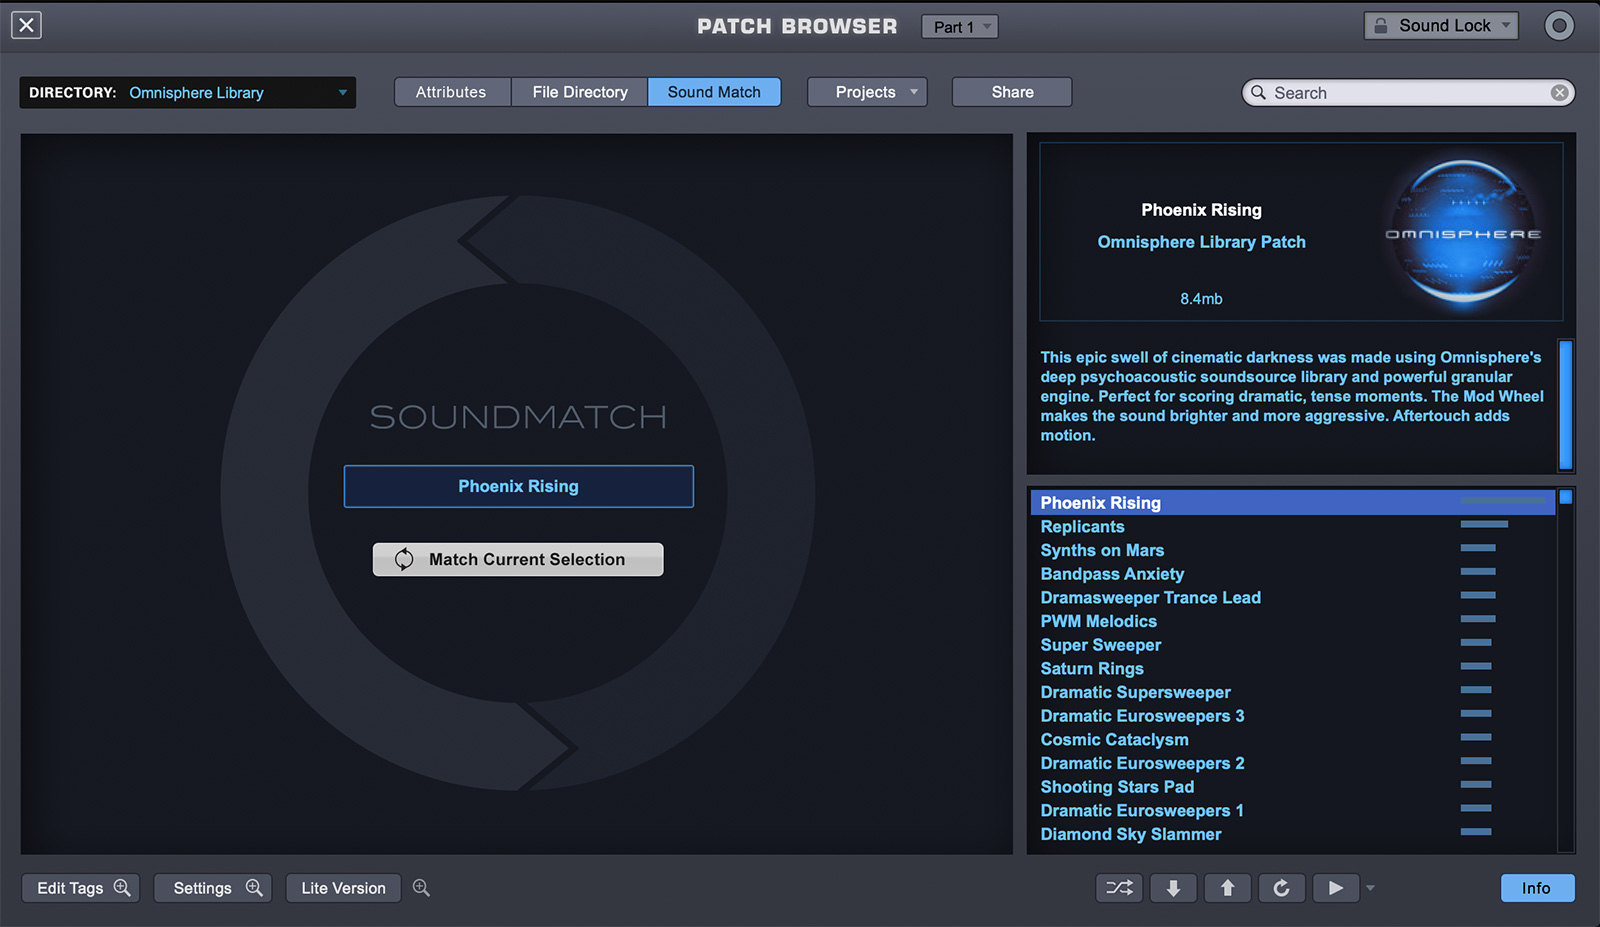Clear the search with the X icon

(1559, 93)
